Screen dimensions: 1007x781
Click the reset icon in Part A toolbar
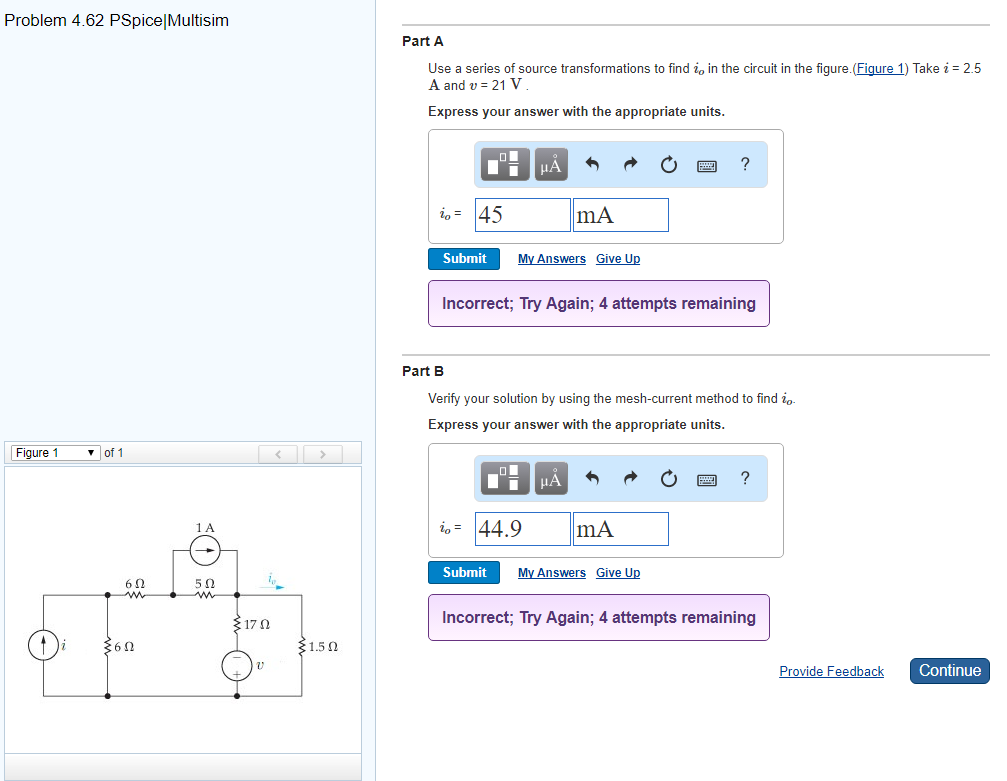pos(668,164)
